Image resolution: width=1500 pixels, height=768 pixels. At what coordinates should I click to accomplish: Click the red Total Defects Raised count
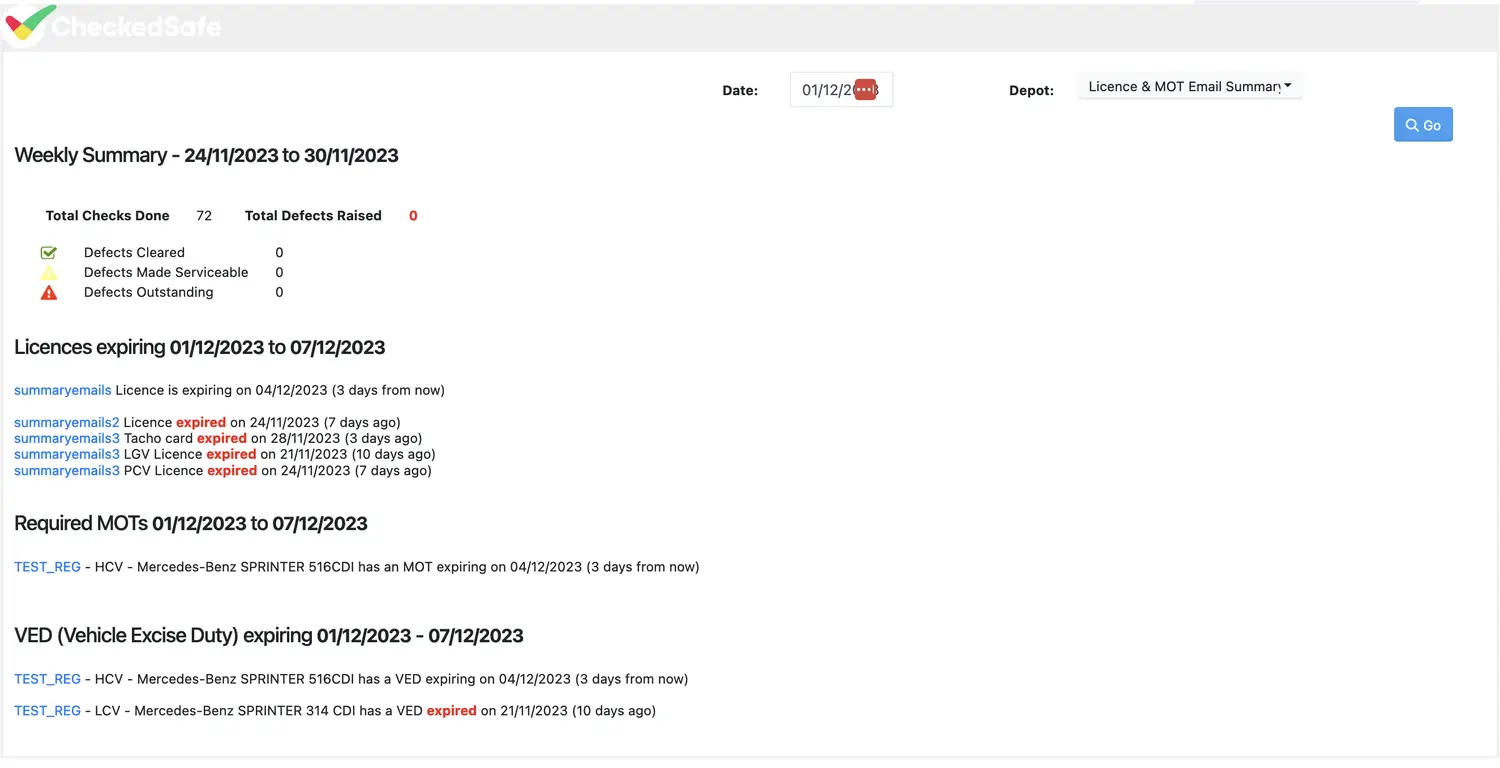[x=413, y=216]
